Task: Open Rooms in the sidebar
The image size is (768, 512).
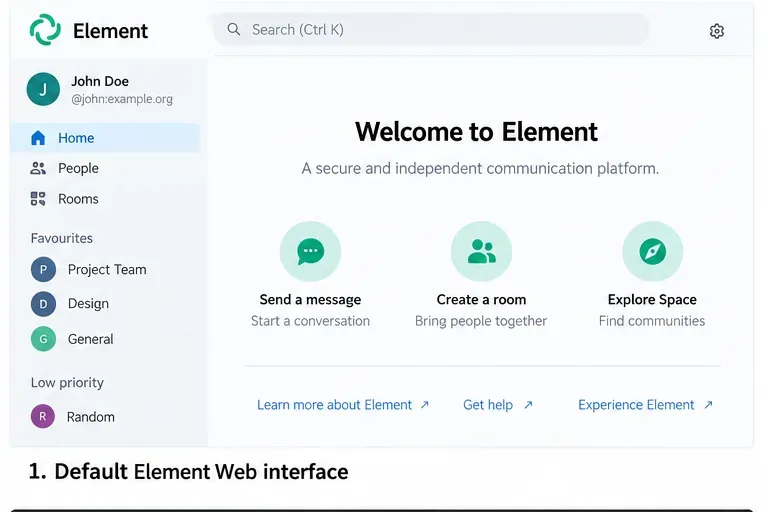Action: point(105,199)
